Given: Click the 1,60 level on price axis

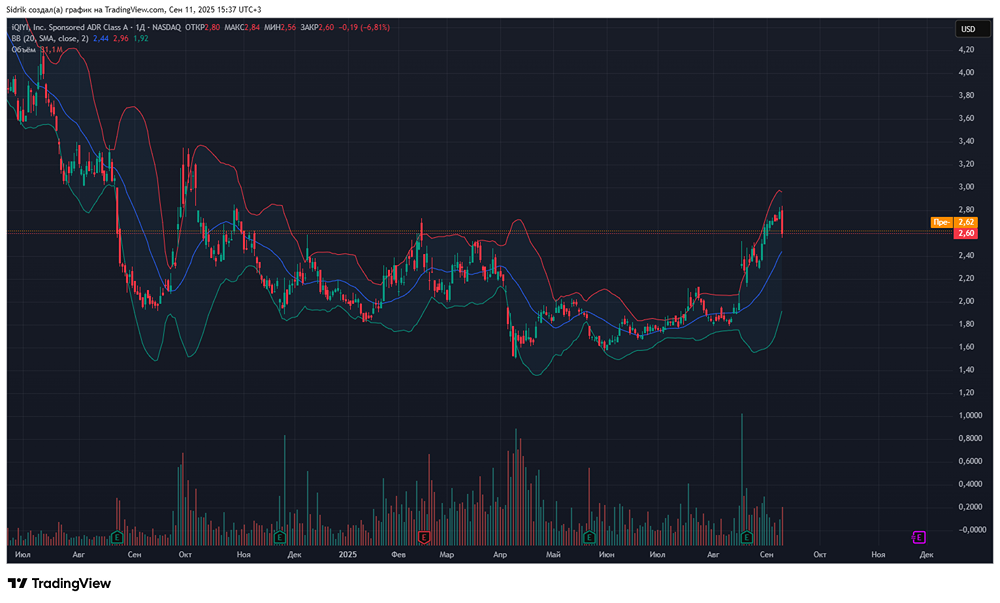Looking at the screenshot, I should (966, 347).
